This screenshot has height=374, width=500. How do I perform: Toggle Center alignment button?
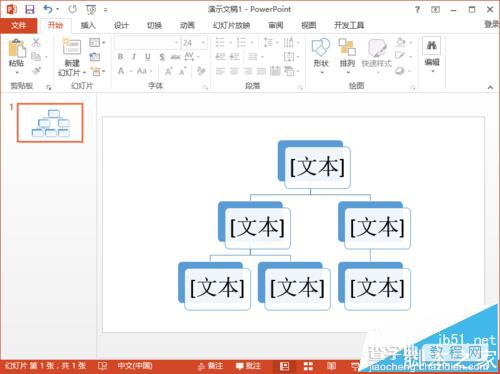(x=234, y=71)
